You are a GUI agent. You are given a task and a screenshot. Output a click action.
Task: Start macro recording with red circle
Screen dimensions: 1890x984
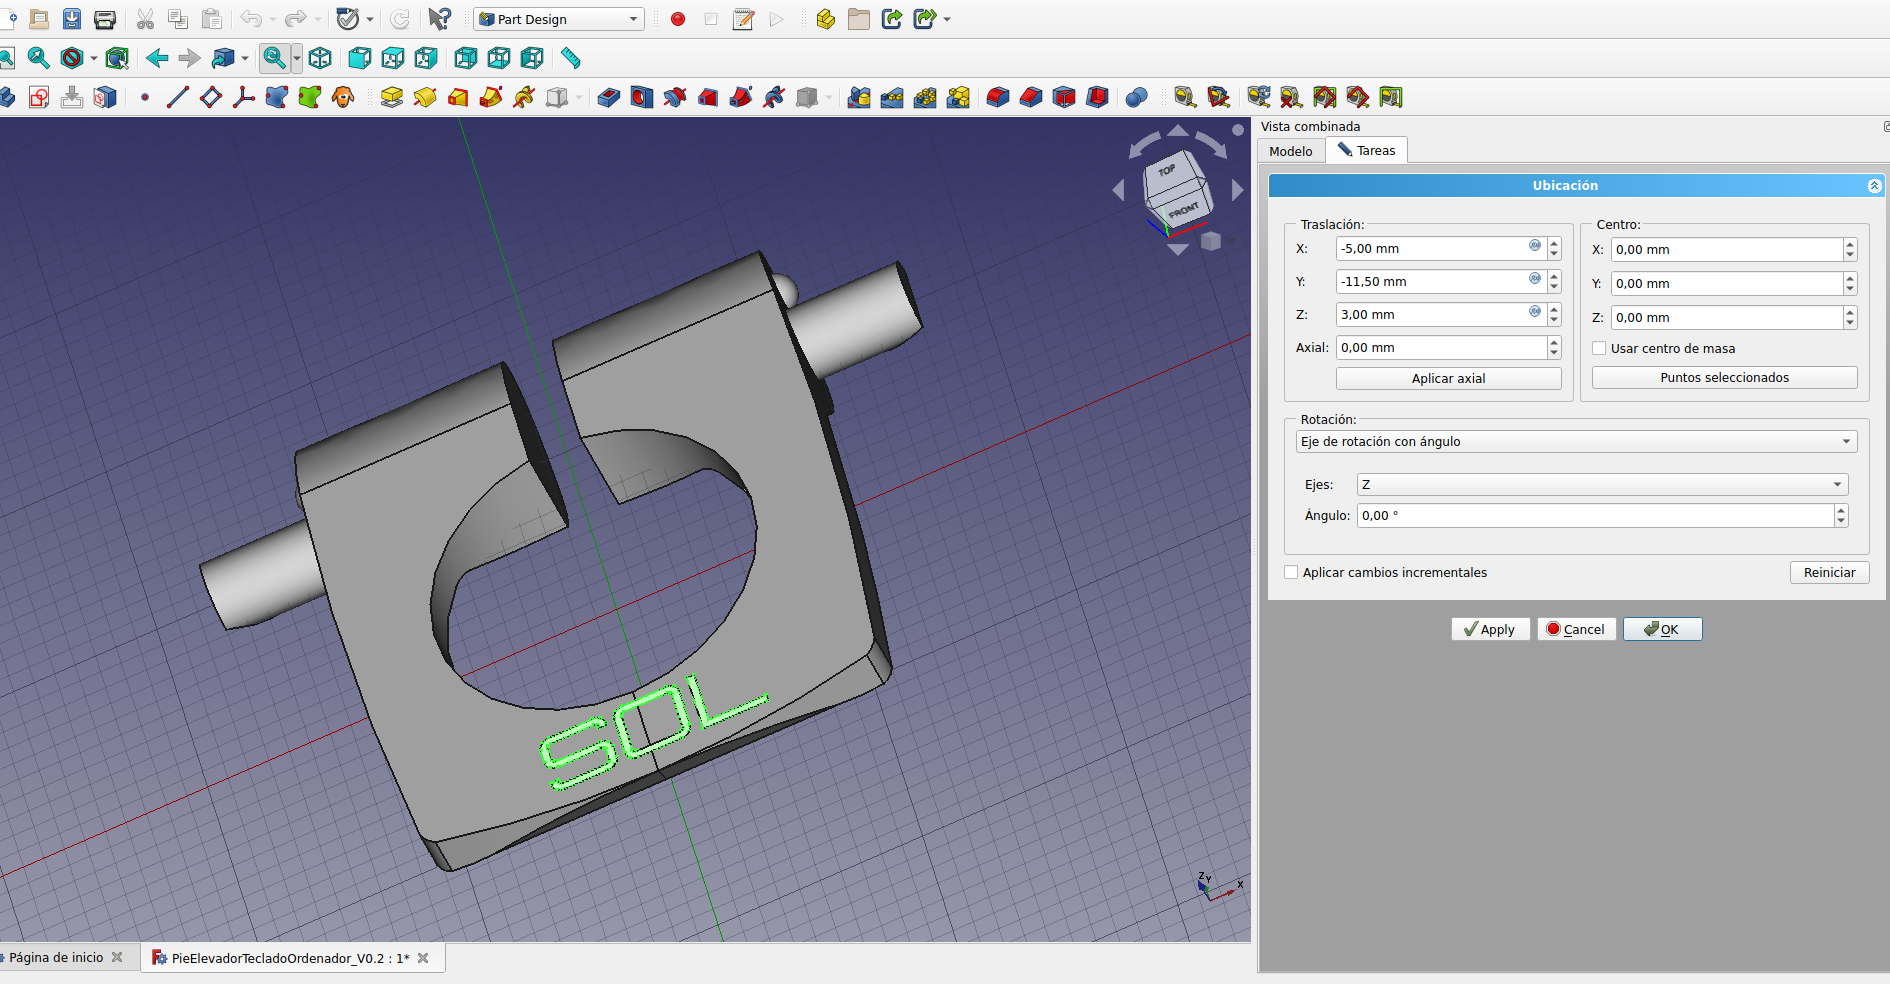[x=678, y=19]
